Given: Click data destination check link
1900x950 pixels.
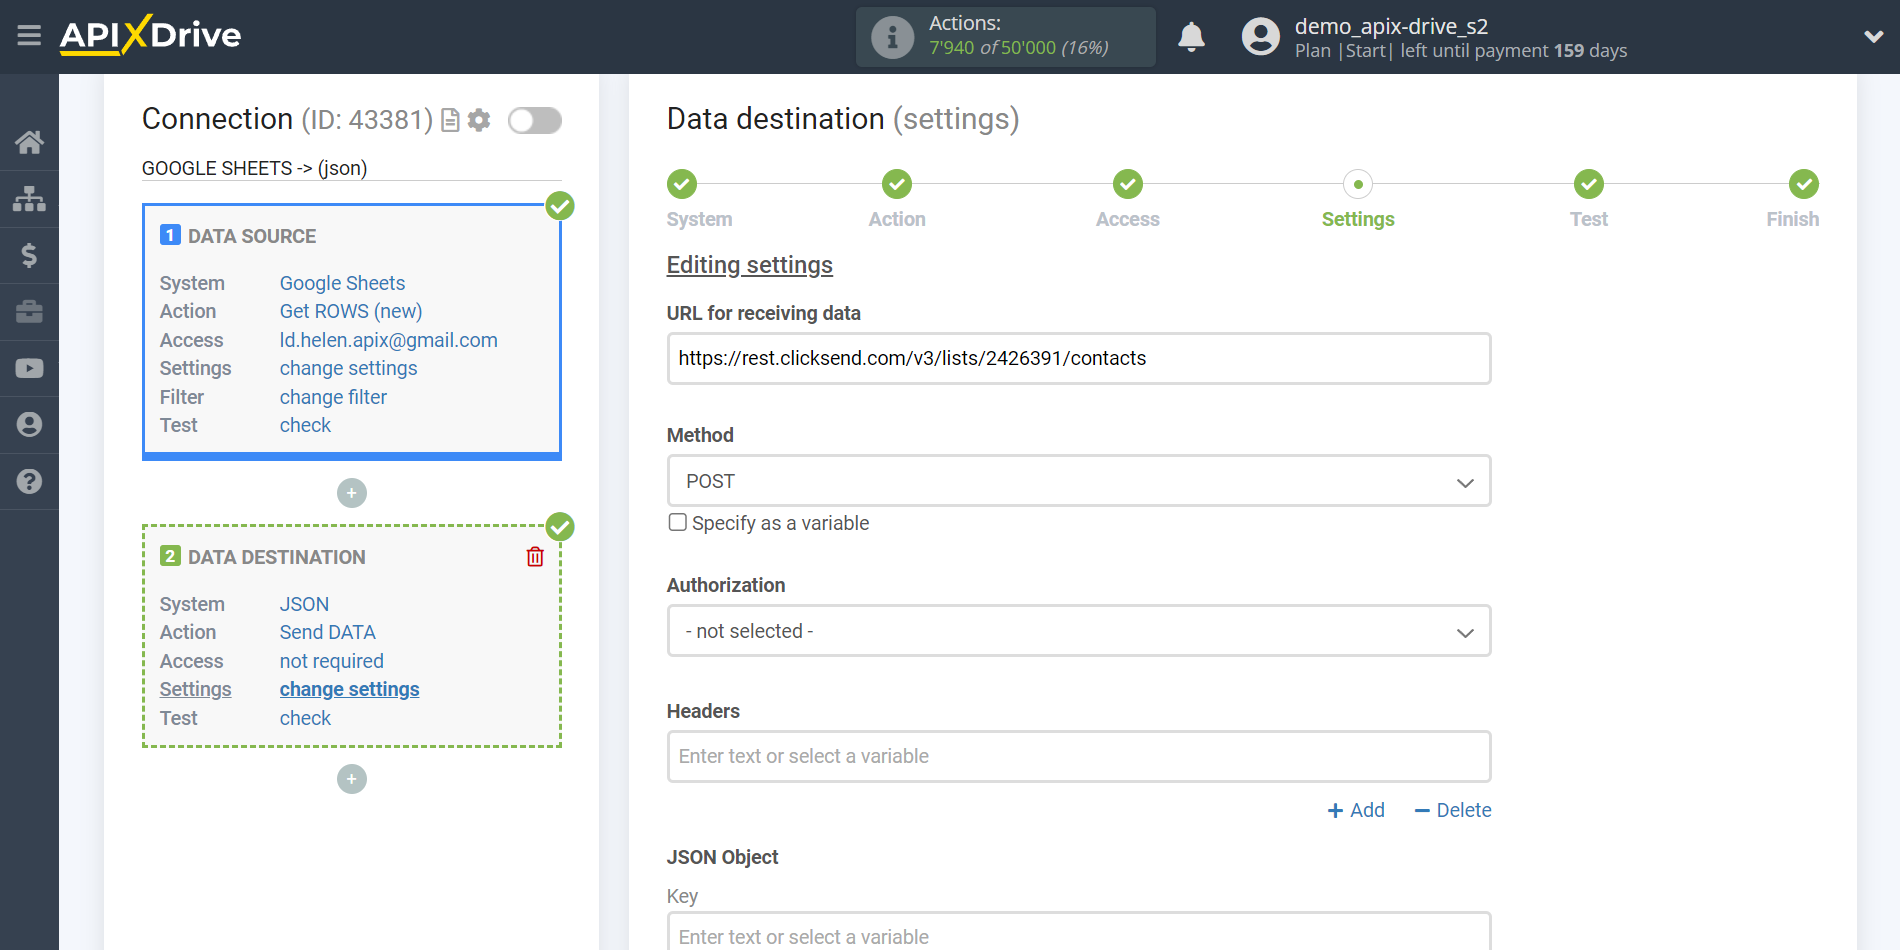Looking at the screenshot, I should [x=305, y=718].
